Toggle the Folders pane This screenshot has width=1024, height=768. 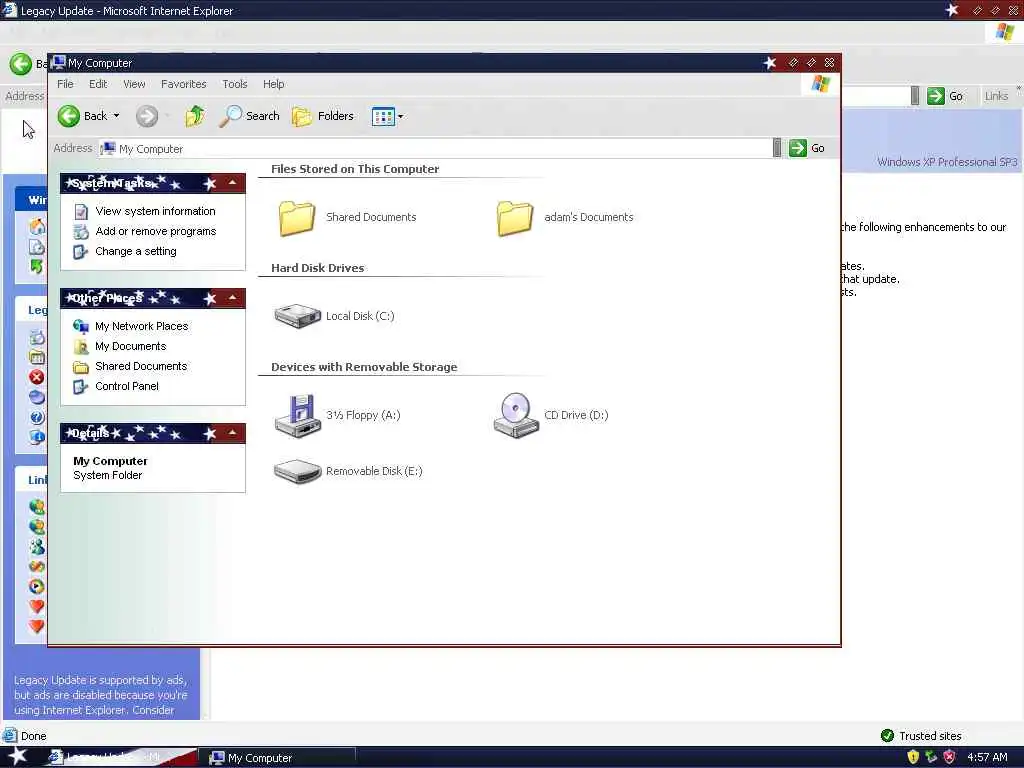click(323, 116)
